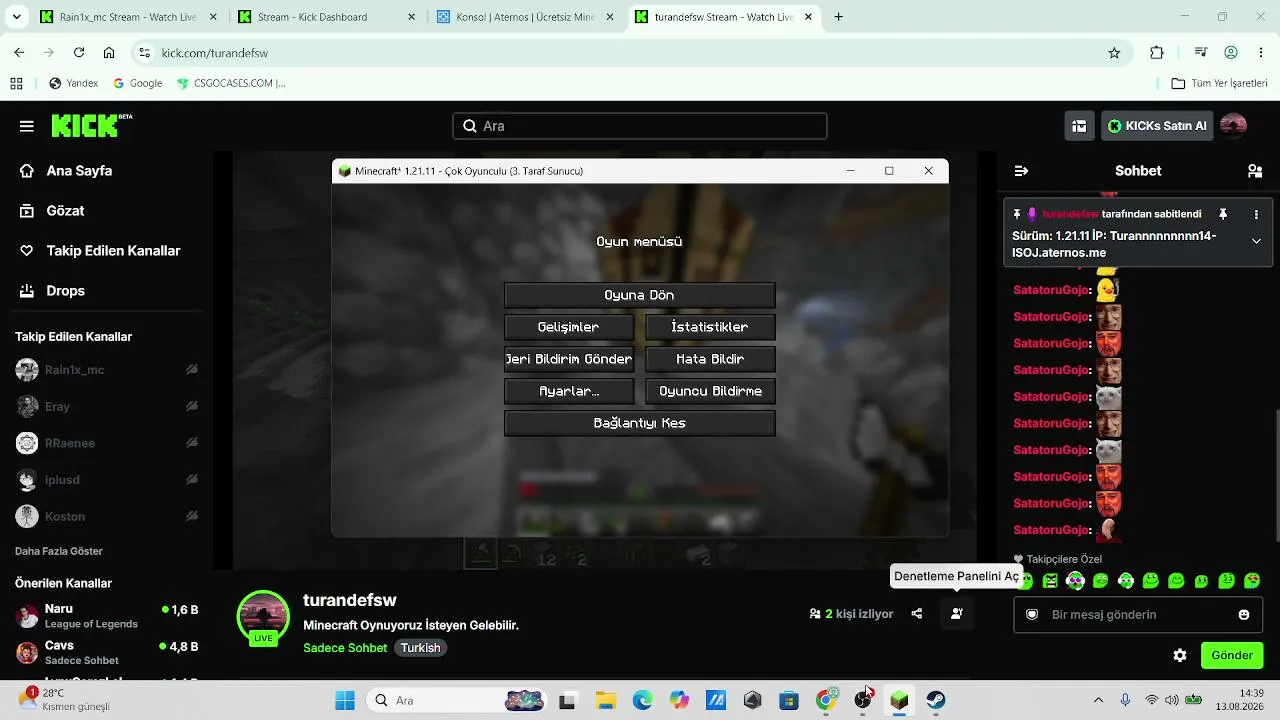
Task: Open the browser home page
Action: point(109,53)
